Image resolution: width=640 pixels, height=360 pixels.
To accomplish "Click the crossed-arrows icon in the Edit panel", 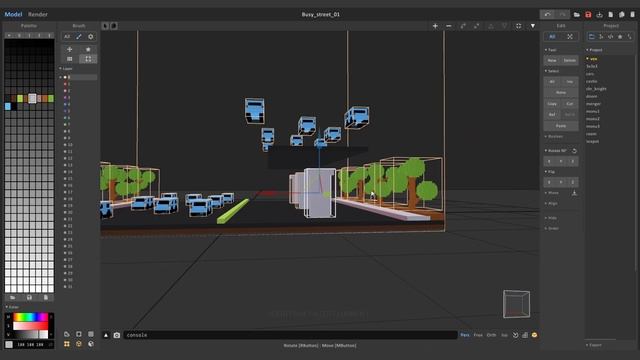I will [570, 37].
